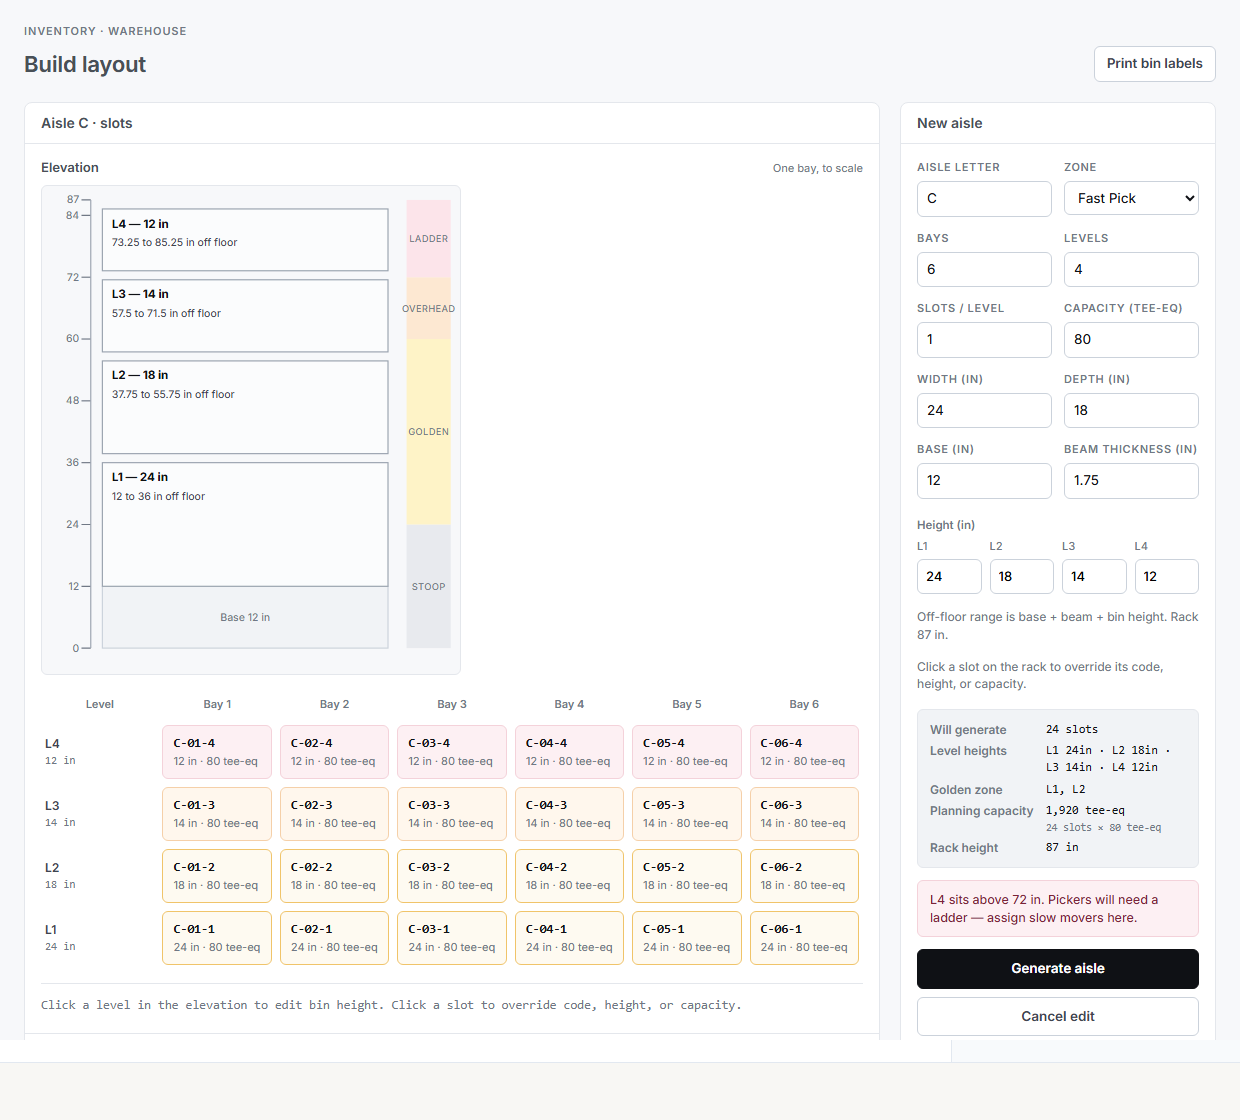
Task: Click the Bay 6 column header
Action: (804, 704)
